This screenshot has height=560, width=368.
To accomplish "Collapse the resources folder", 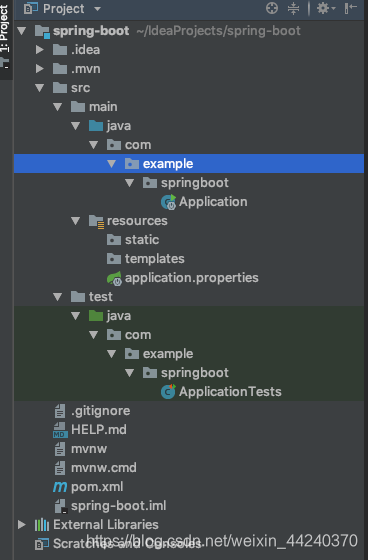I will pyautogui.click(x=75, y=221).
